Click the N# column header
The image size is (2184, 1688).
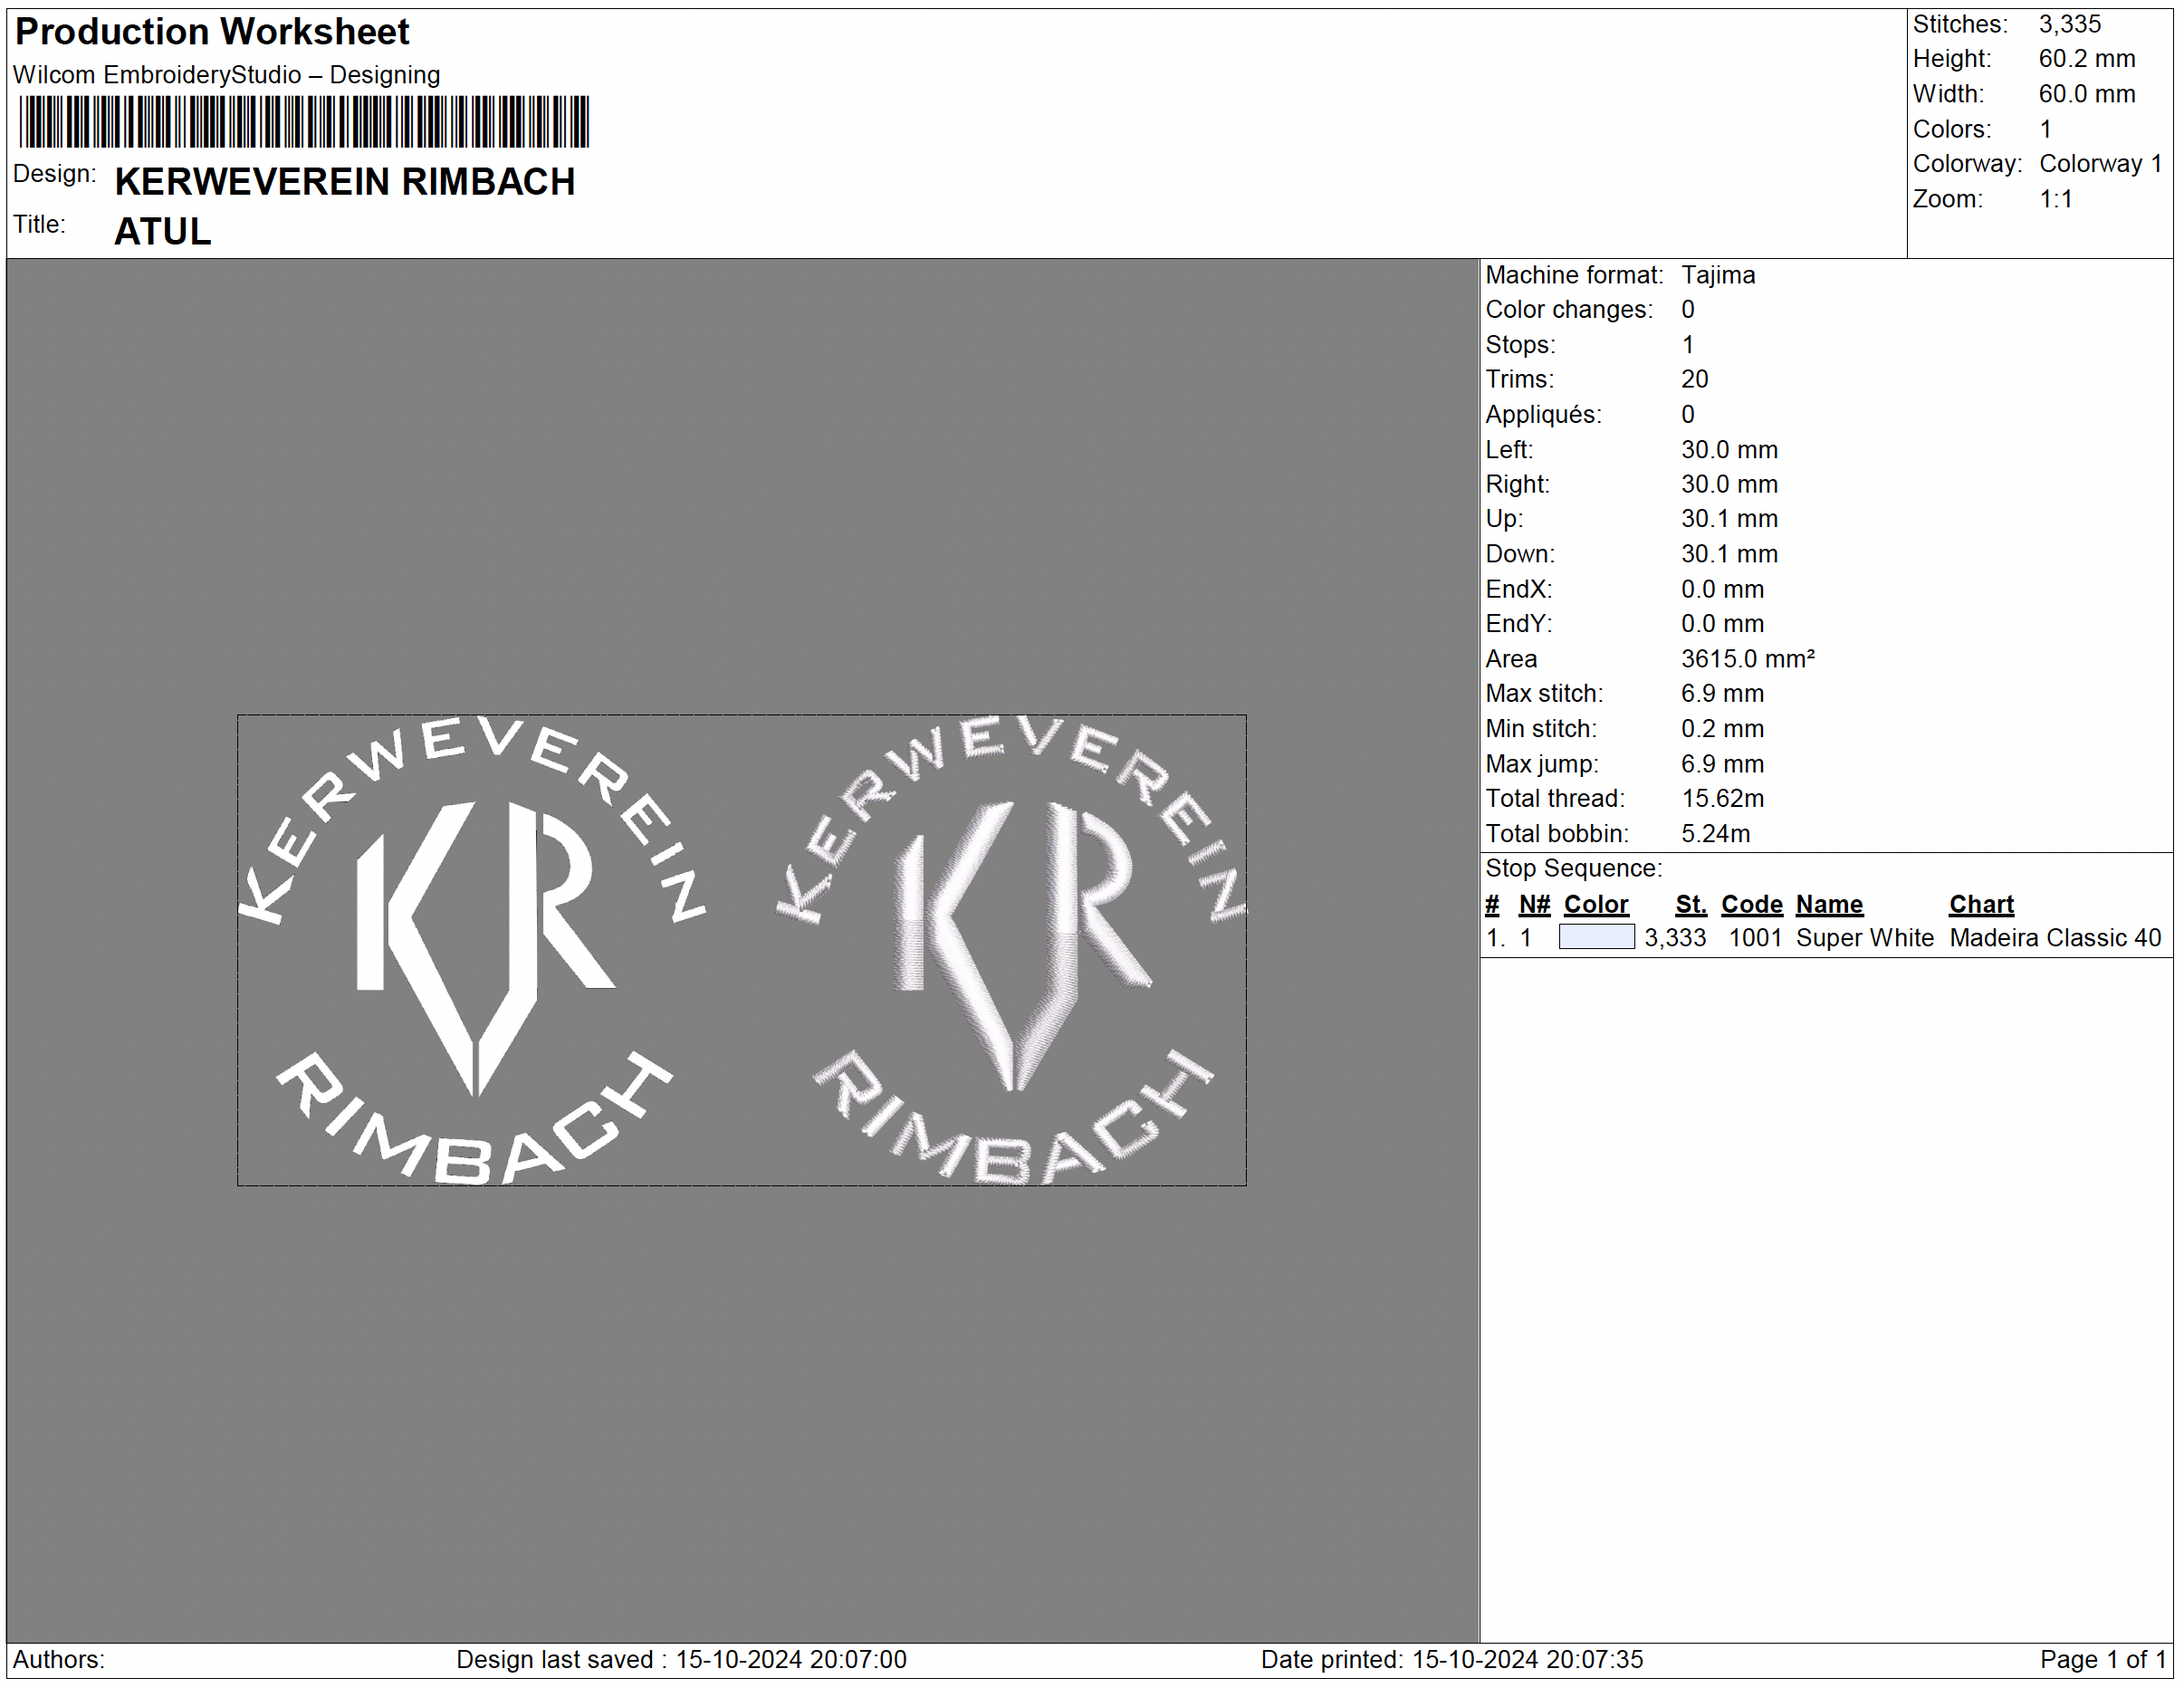point(1533,904)
